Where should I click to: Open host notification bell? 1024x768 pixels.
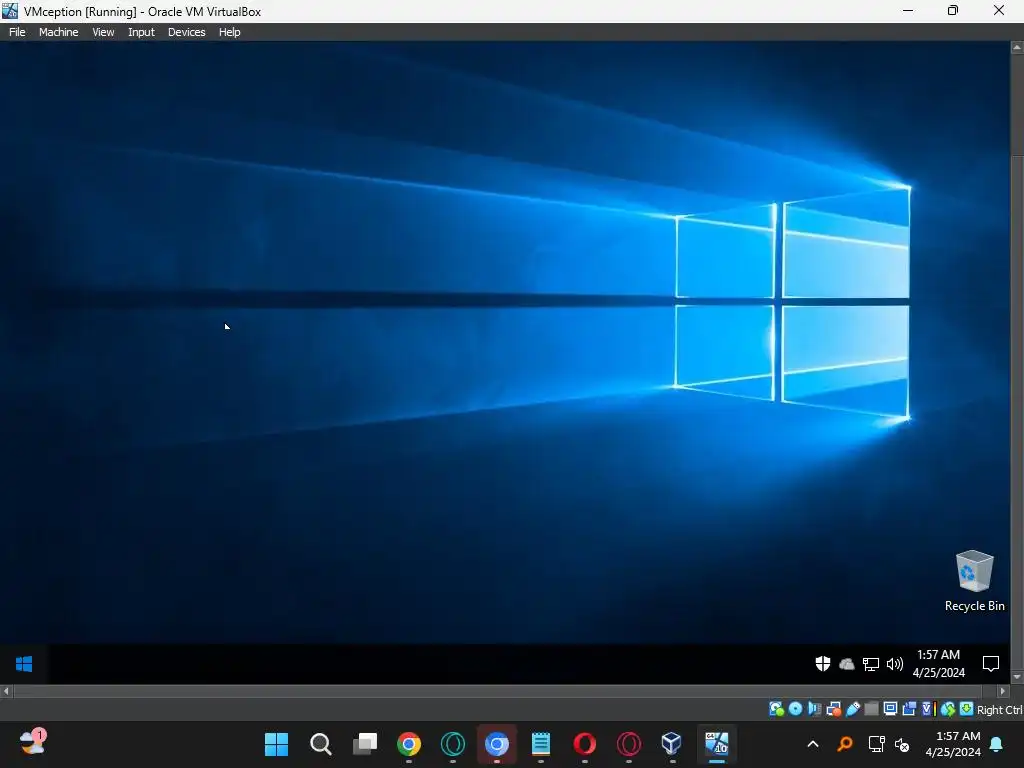pyautogui.click(x=997, y=744)
